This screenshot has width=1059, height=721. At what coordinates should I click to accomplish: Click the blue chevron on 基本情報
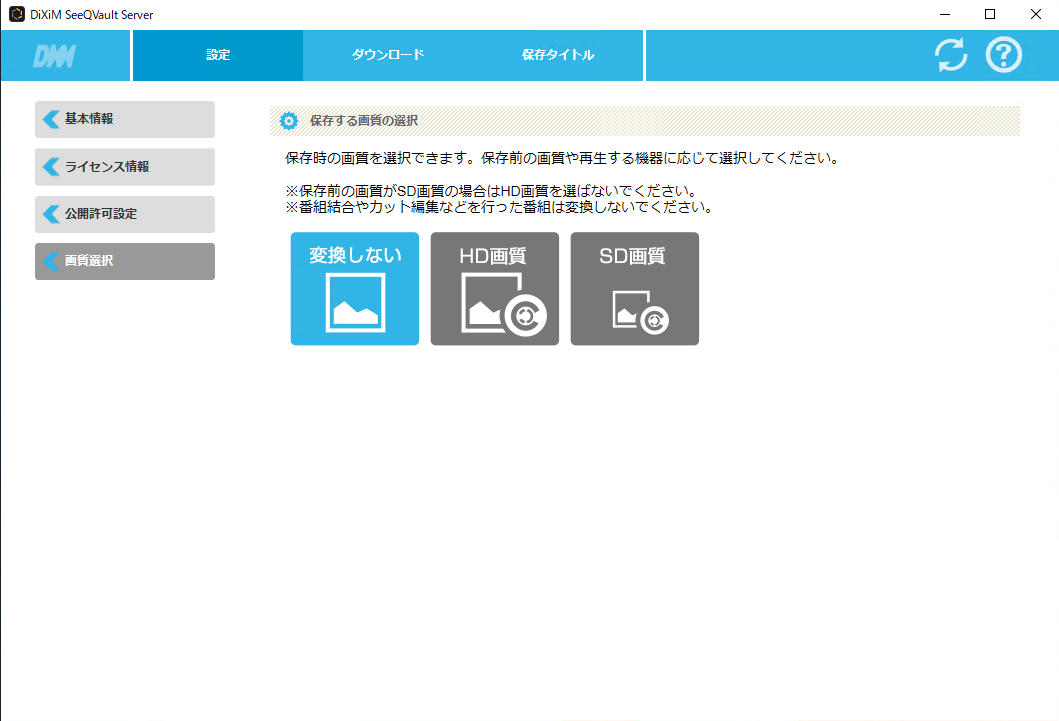(x=51, y=119)
